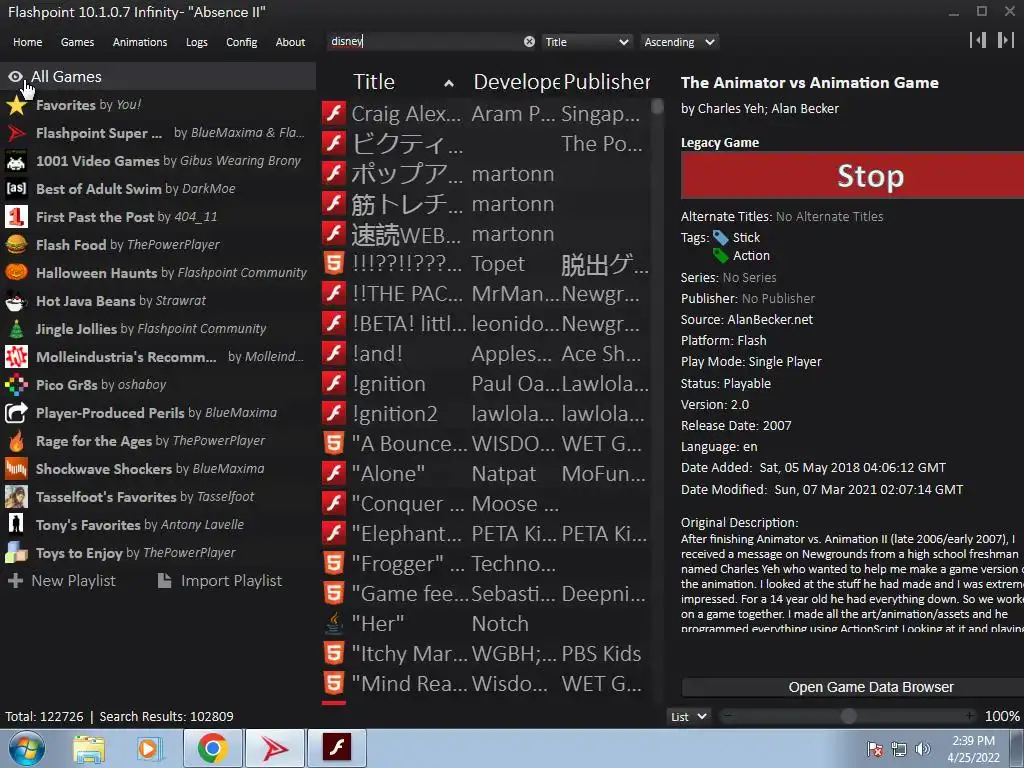Viewport: 1024px width, 768px height.
Task: Open the Games tab
Action: tap(77, 42)
